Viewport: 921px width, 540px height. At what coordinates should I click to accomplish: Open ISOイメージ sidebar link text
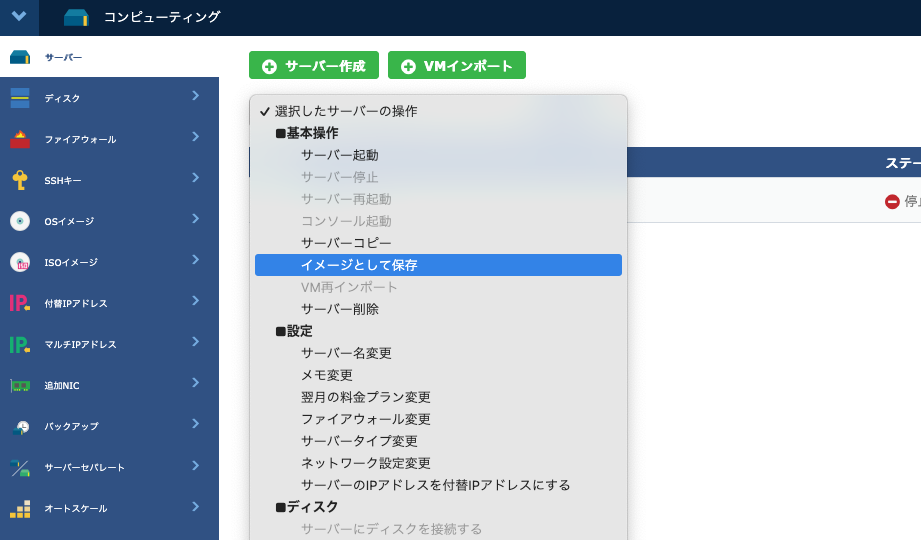[x=71, y=263]
